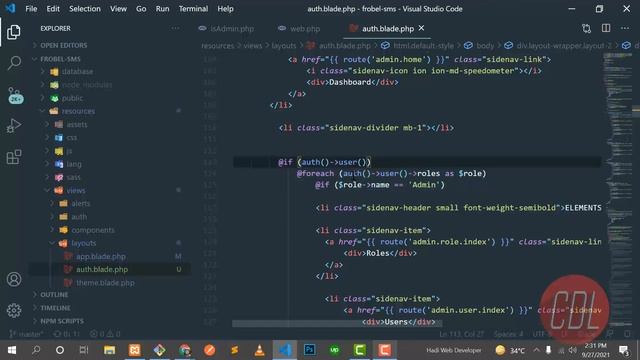Expand the node_modules folder
This screenshot has height=360, width=640.
(87, 85)
